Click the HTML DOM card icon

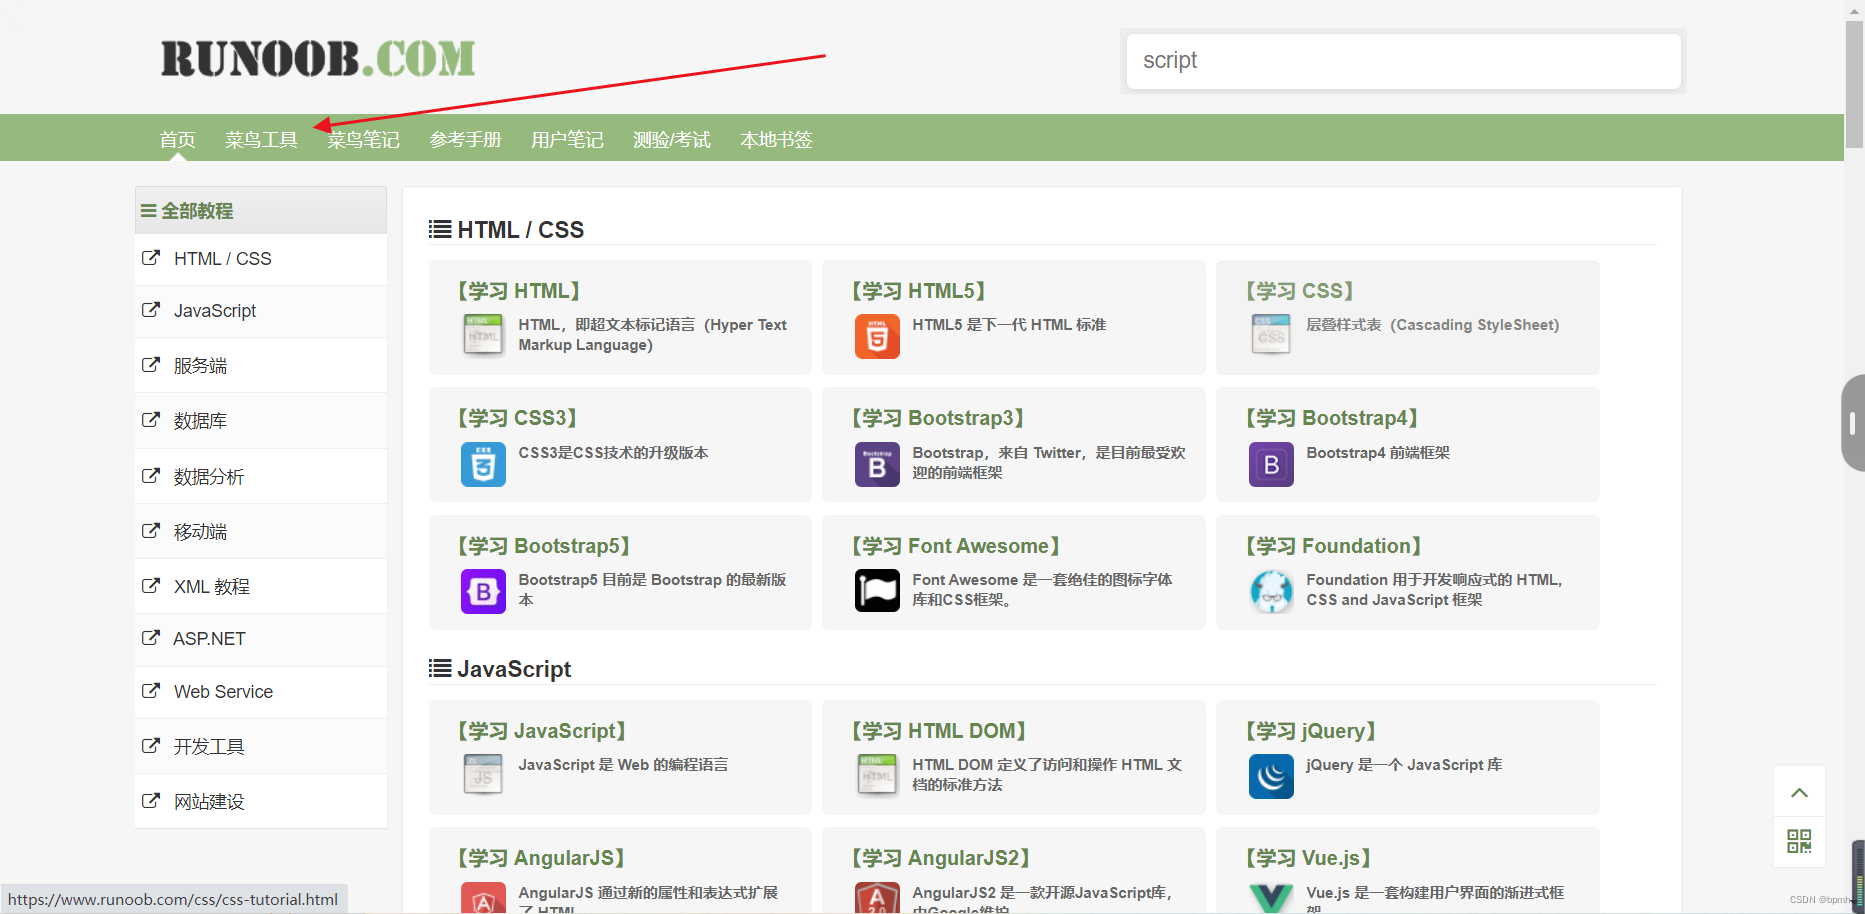tap(877, 775)
